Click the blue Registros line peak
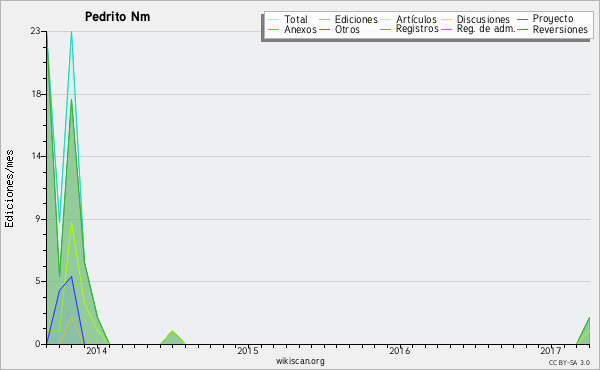 tap(71, 277)
